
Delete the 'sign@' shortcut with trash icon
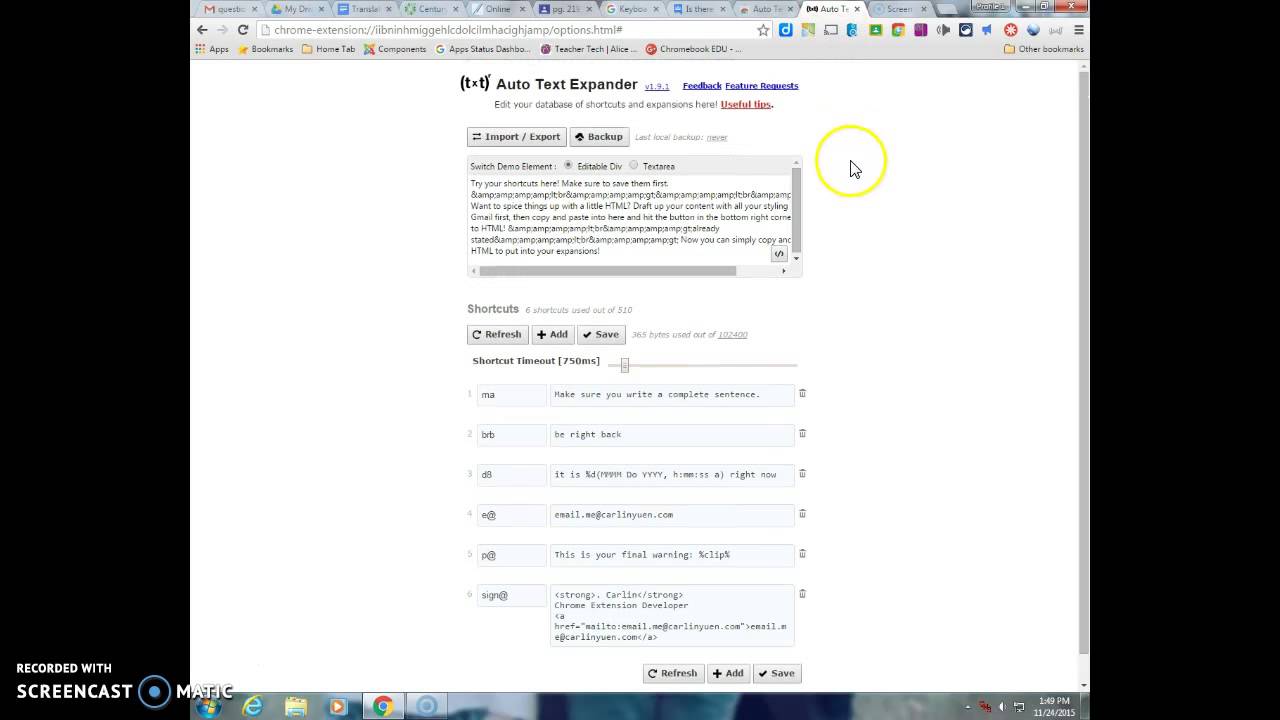tap(802, 594)
